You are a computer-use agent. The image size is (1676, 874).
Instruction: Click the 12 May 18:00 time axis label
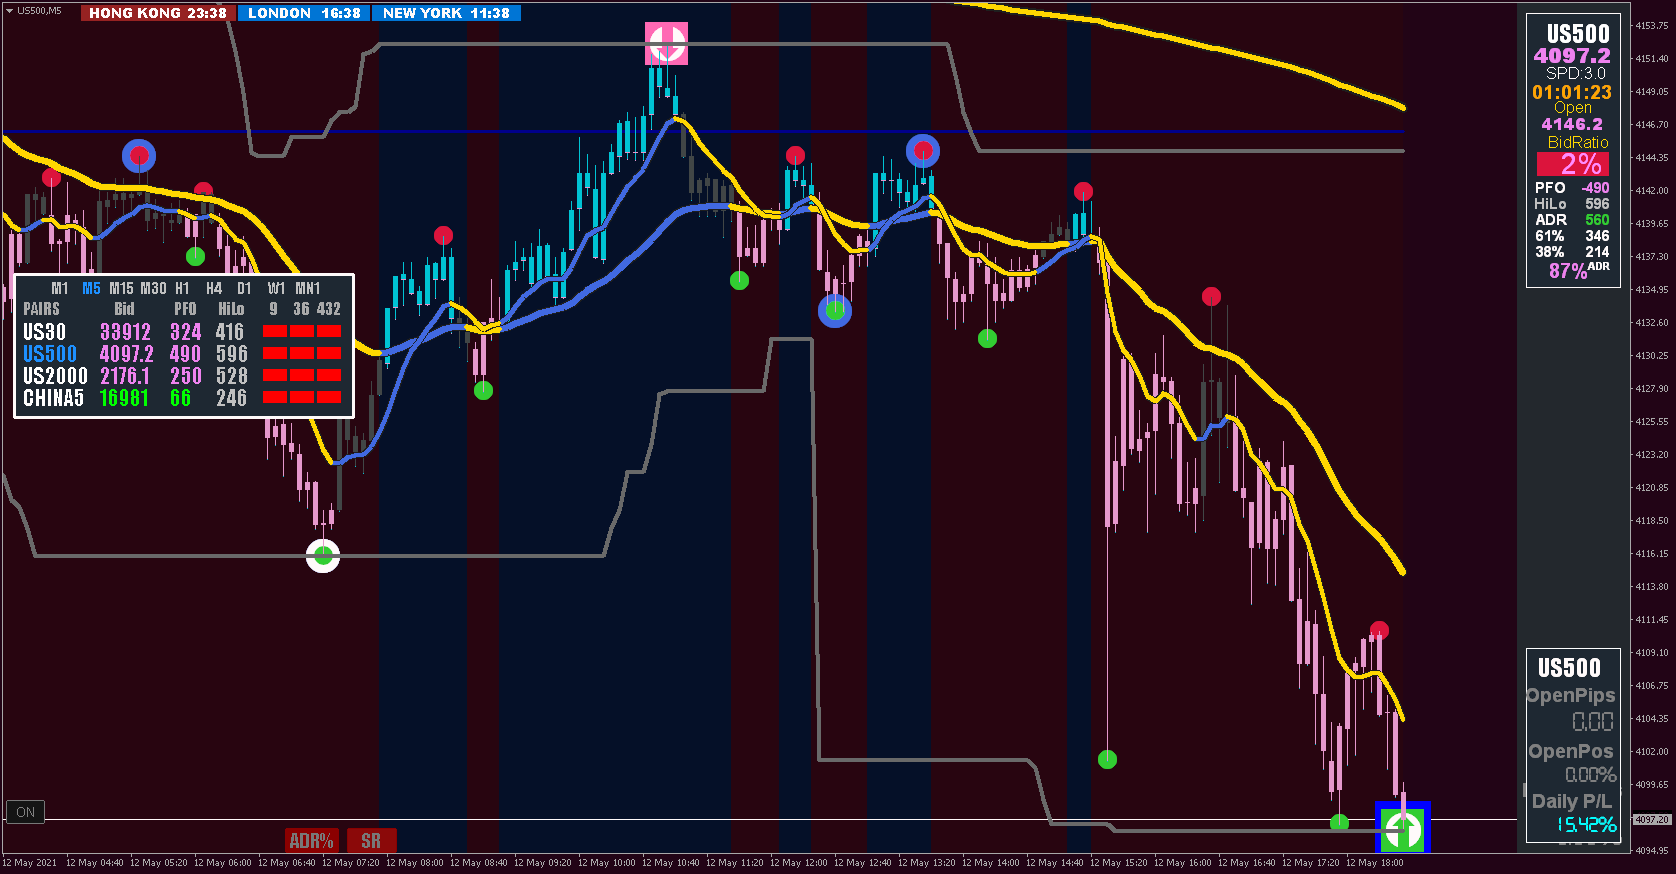tap(1374, 862)
